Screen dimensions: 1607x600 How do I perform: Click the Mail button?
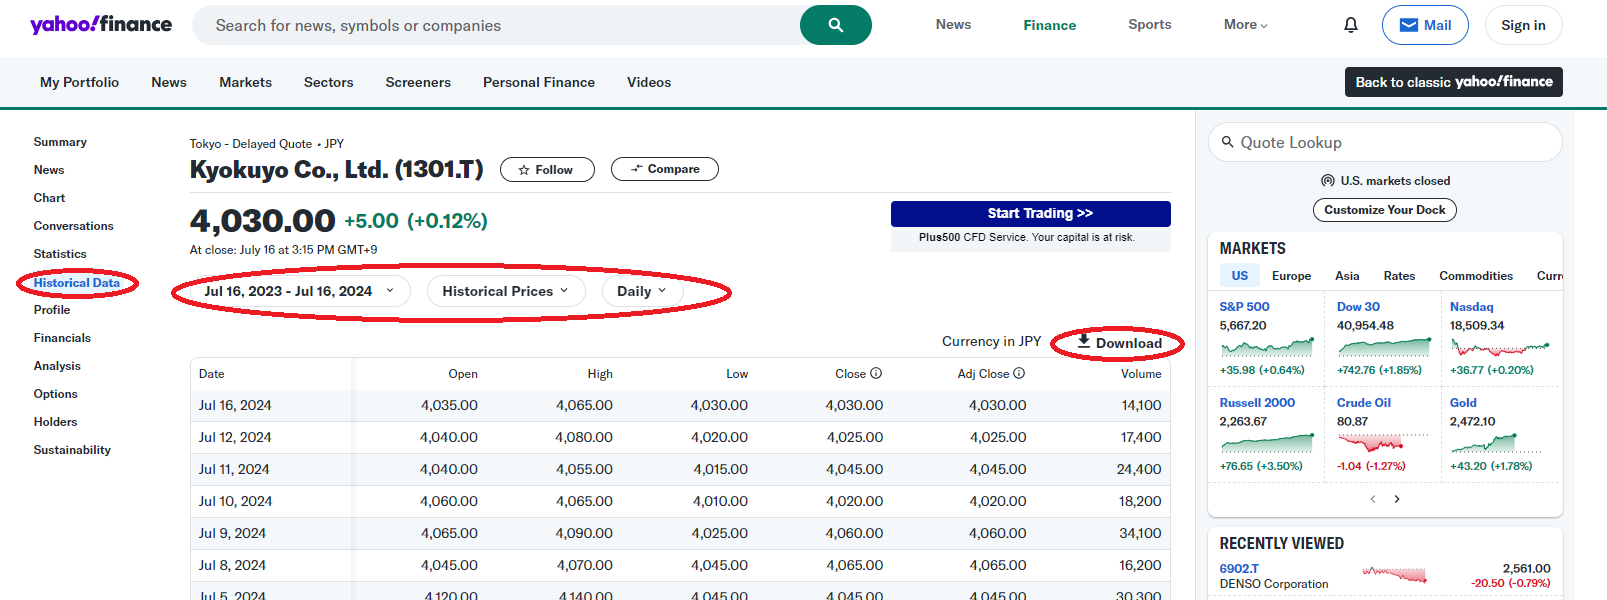pyautogui.click(x=1425, y=25)
